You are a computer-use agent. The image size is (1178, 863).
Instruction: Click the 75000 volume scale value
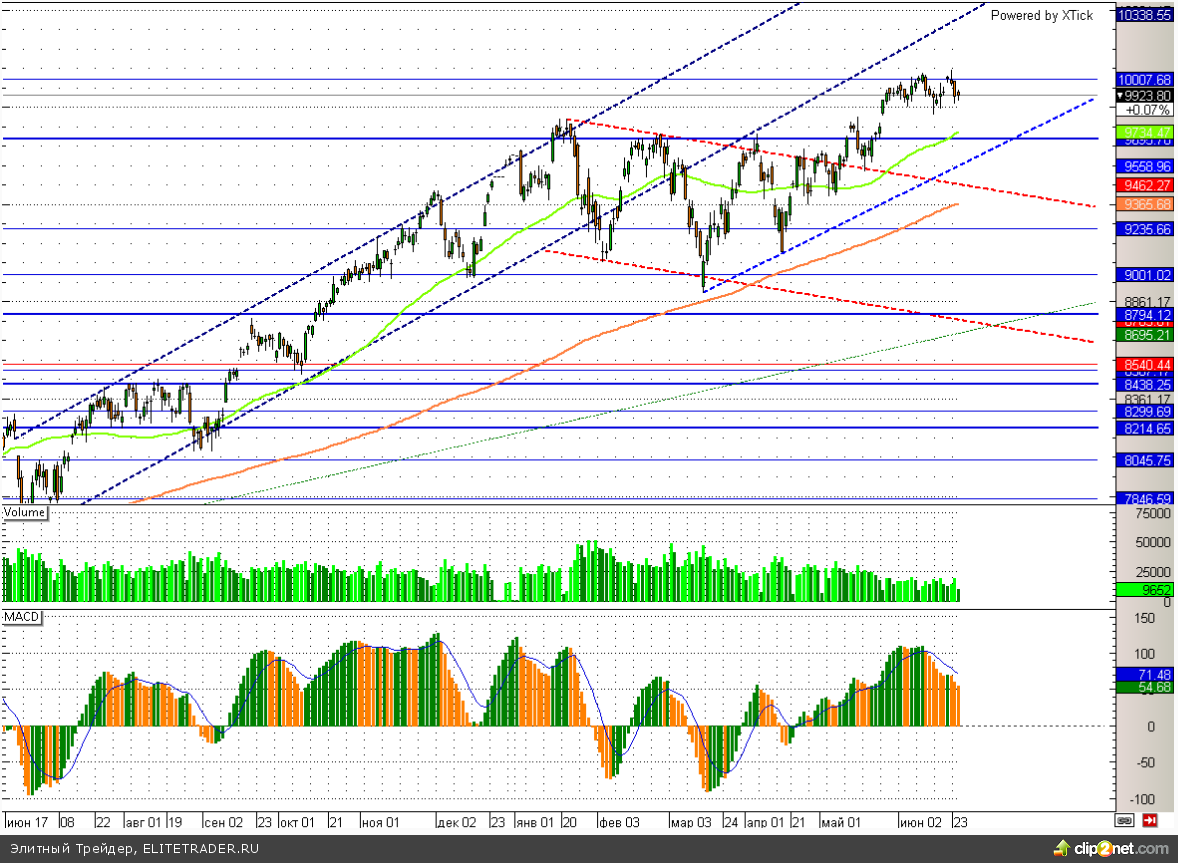click(x=1153, y=513)
